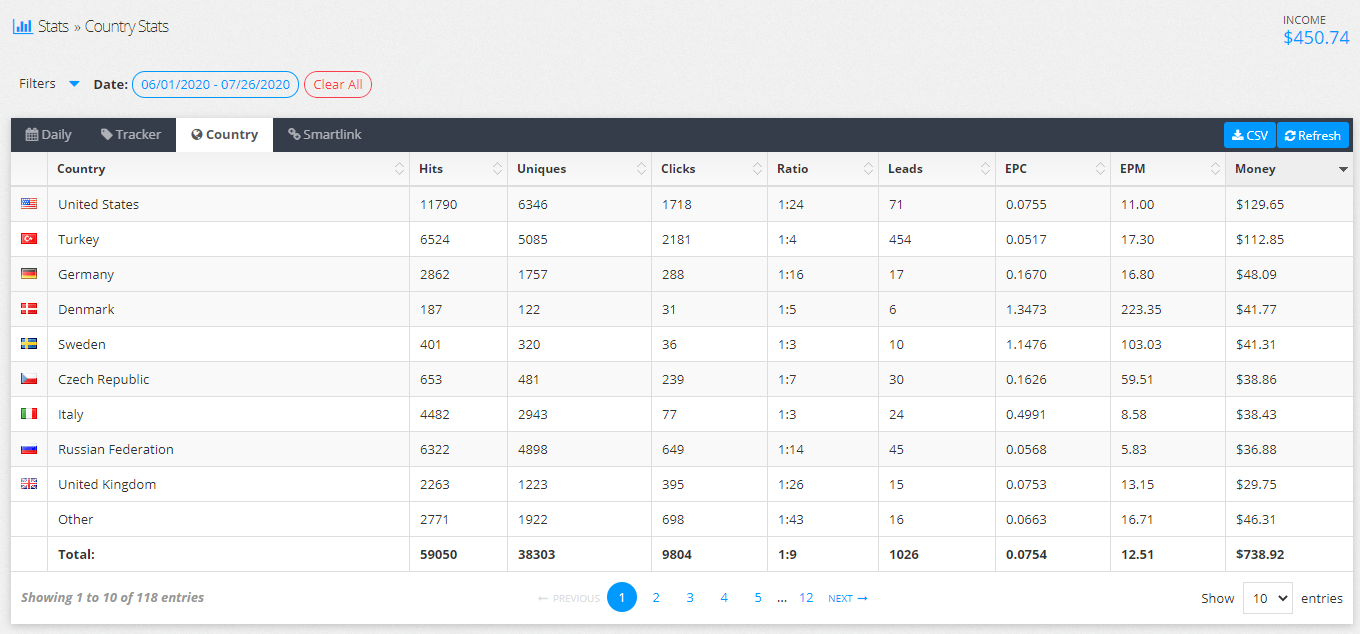The height and width of the screenshot is (634, 1360).
Task: Open the date range 06/01/2020 - 07/26/2020 filter
Action: click(x=215, y=85)
